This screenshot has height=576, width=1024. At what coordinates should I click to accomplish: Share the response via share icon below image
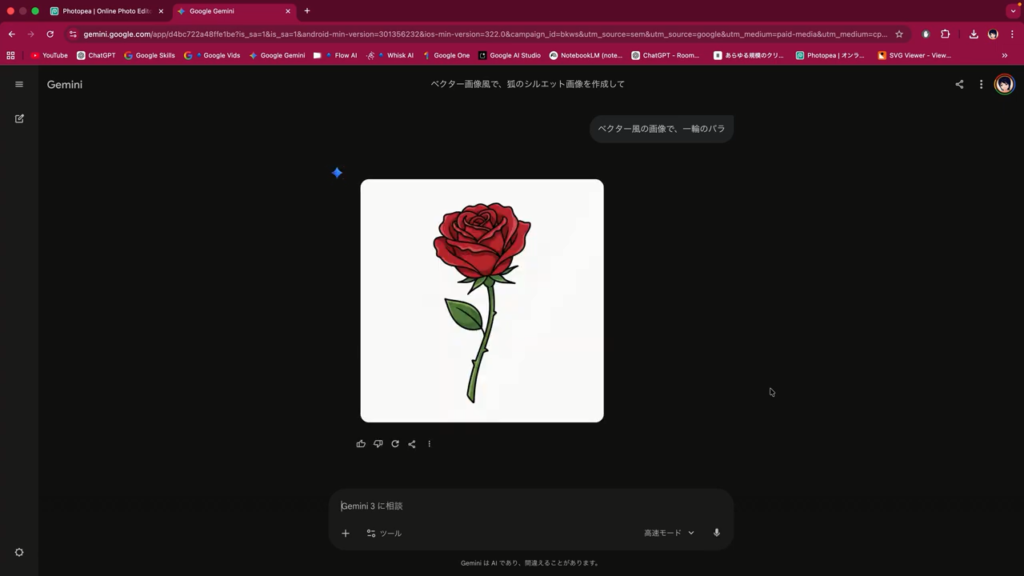[x=412, y=444]
